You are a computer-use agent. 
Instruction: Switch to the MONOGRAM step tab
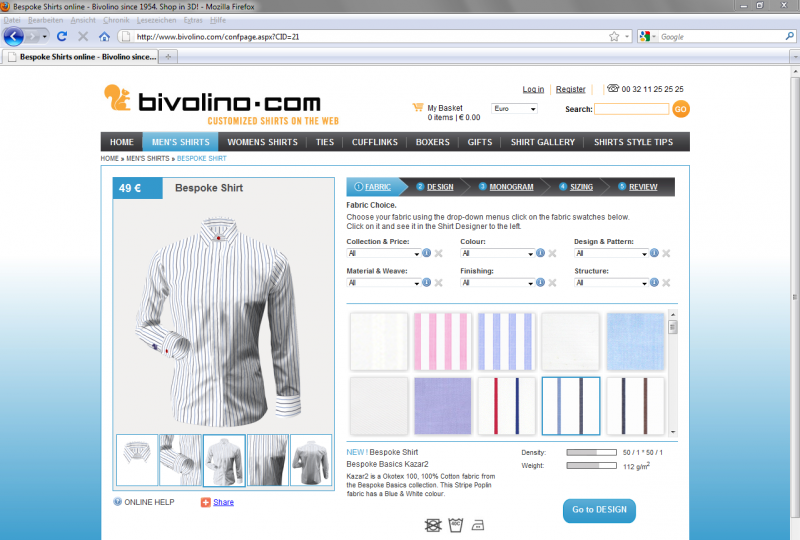[511, 187]
